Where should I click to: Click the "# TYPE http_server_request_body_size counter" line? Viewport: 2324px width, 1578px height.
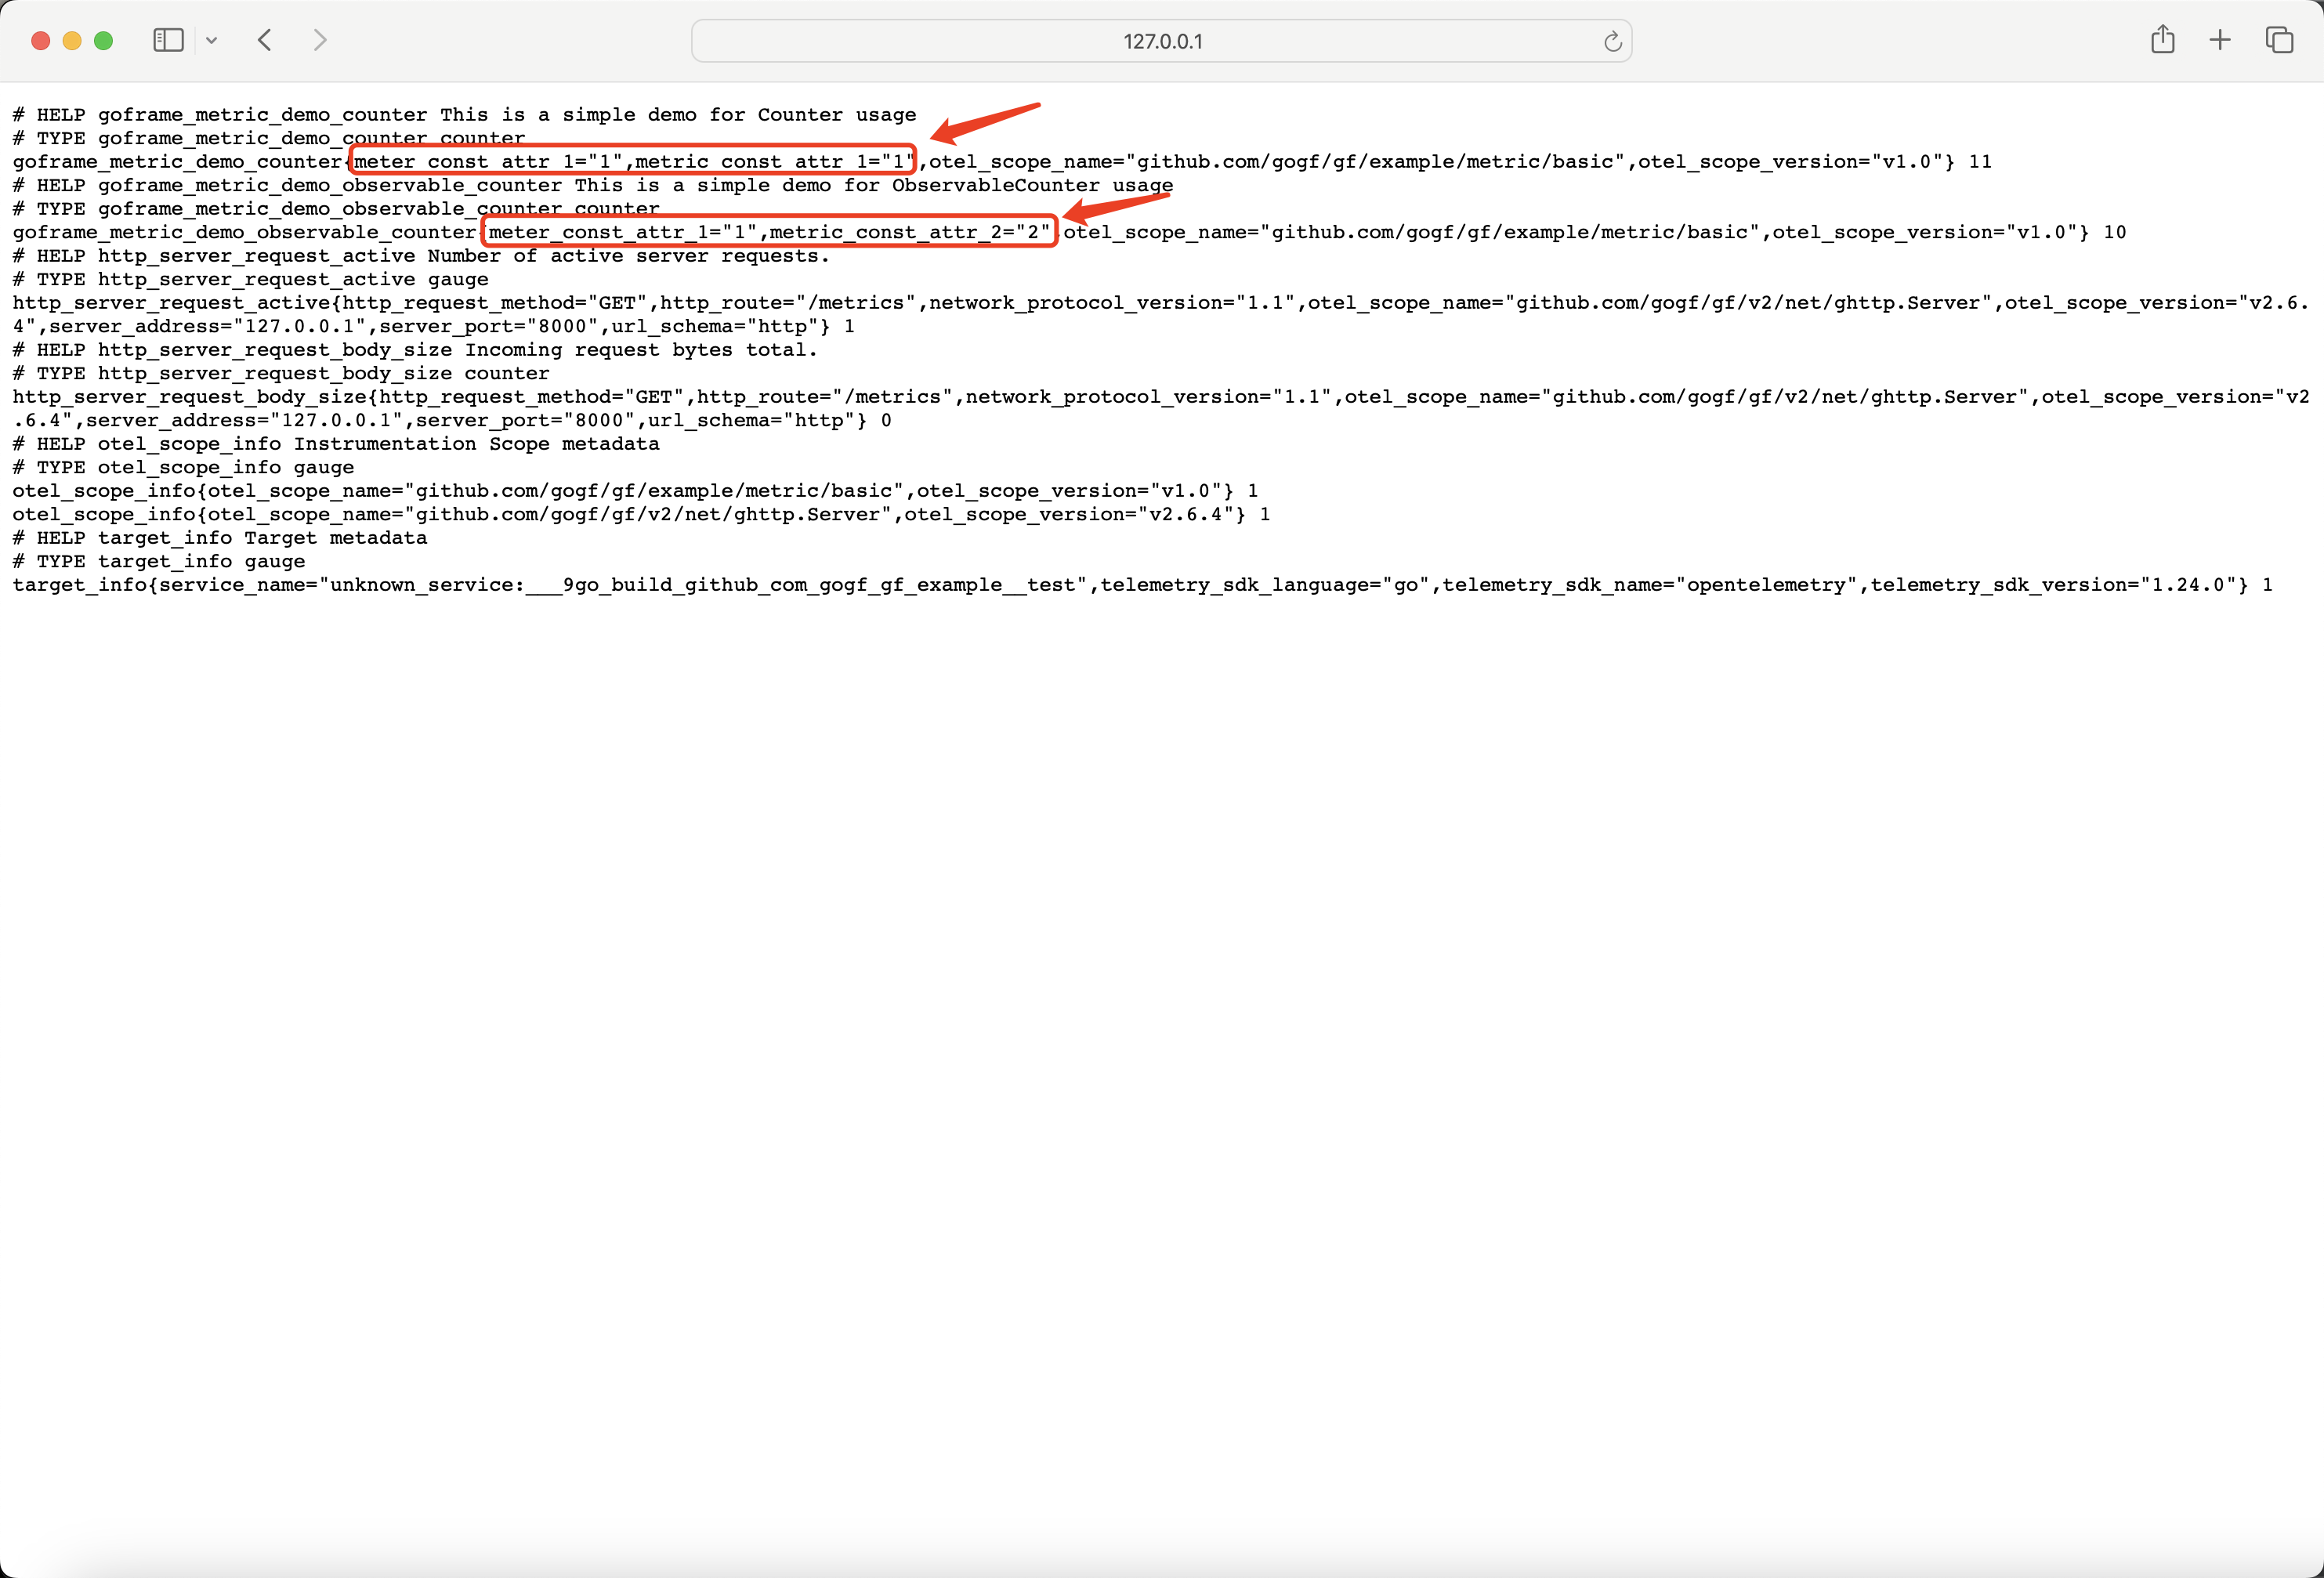[281, 373]
